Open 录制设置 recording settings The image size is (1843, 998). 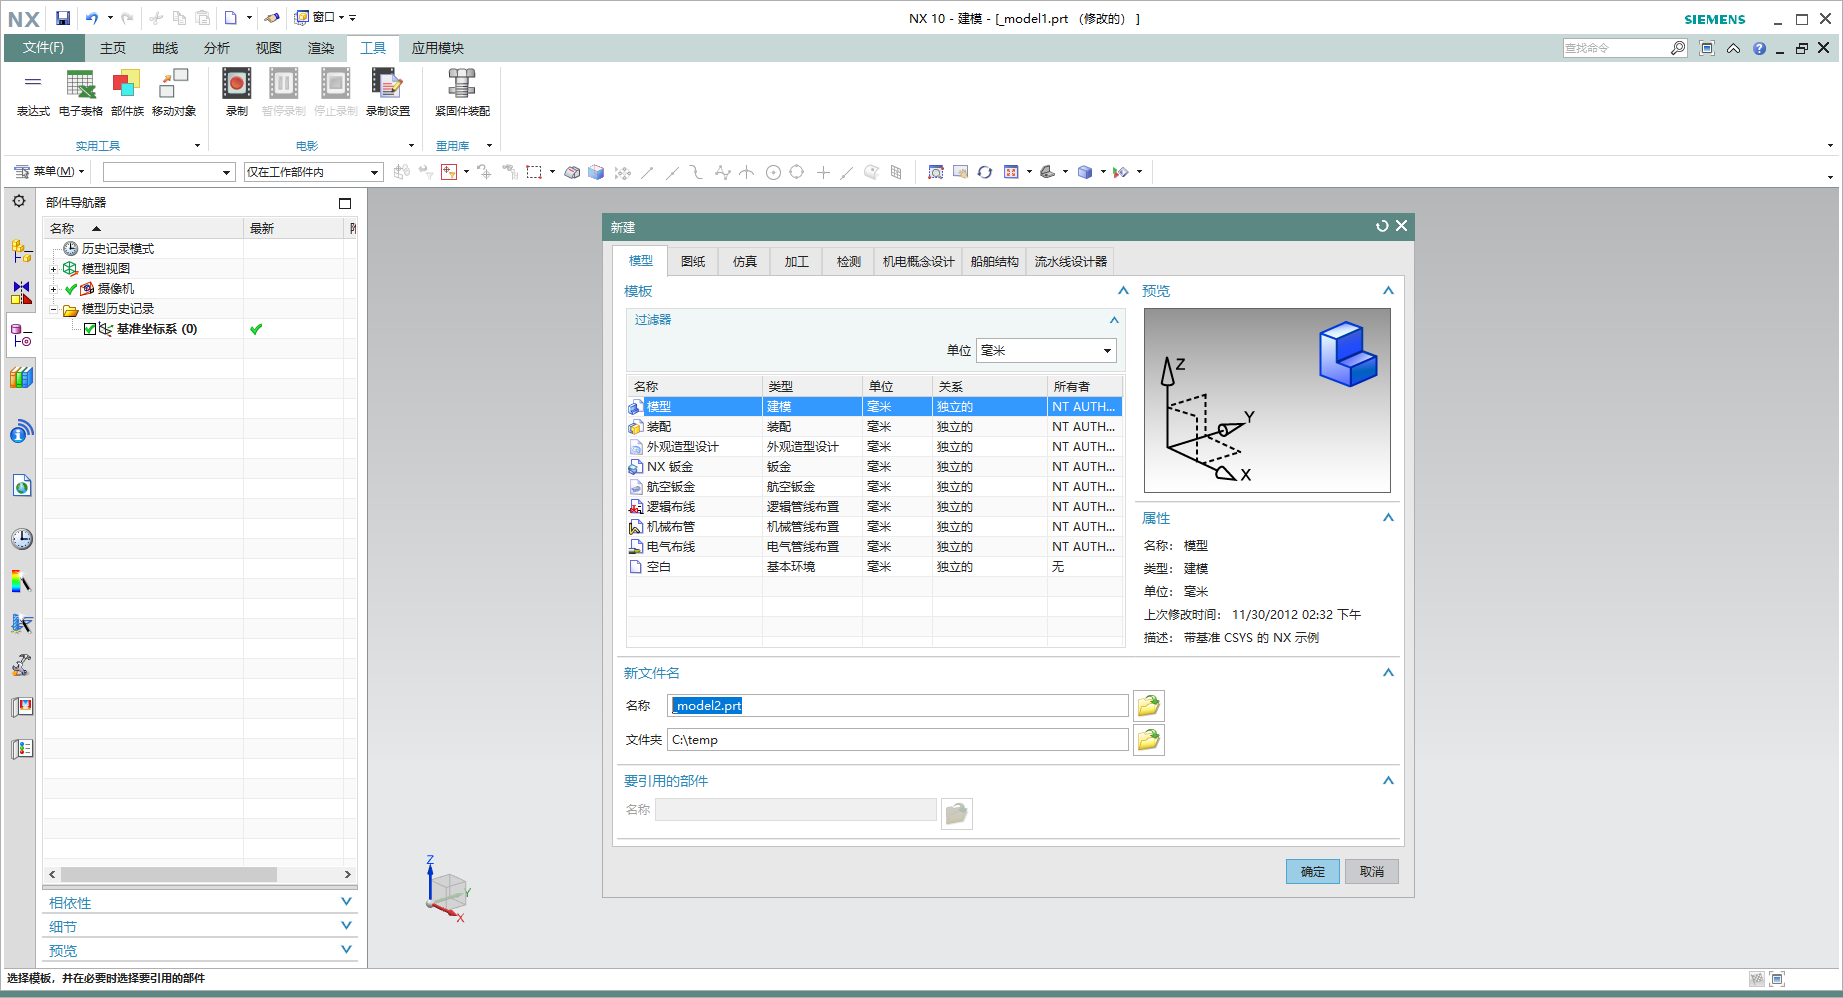388,93
